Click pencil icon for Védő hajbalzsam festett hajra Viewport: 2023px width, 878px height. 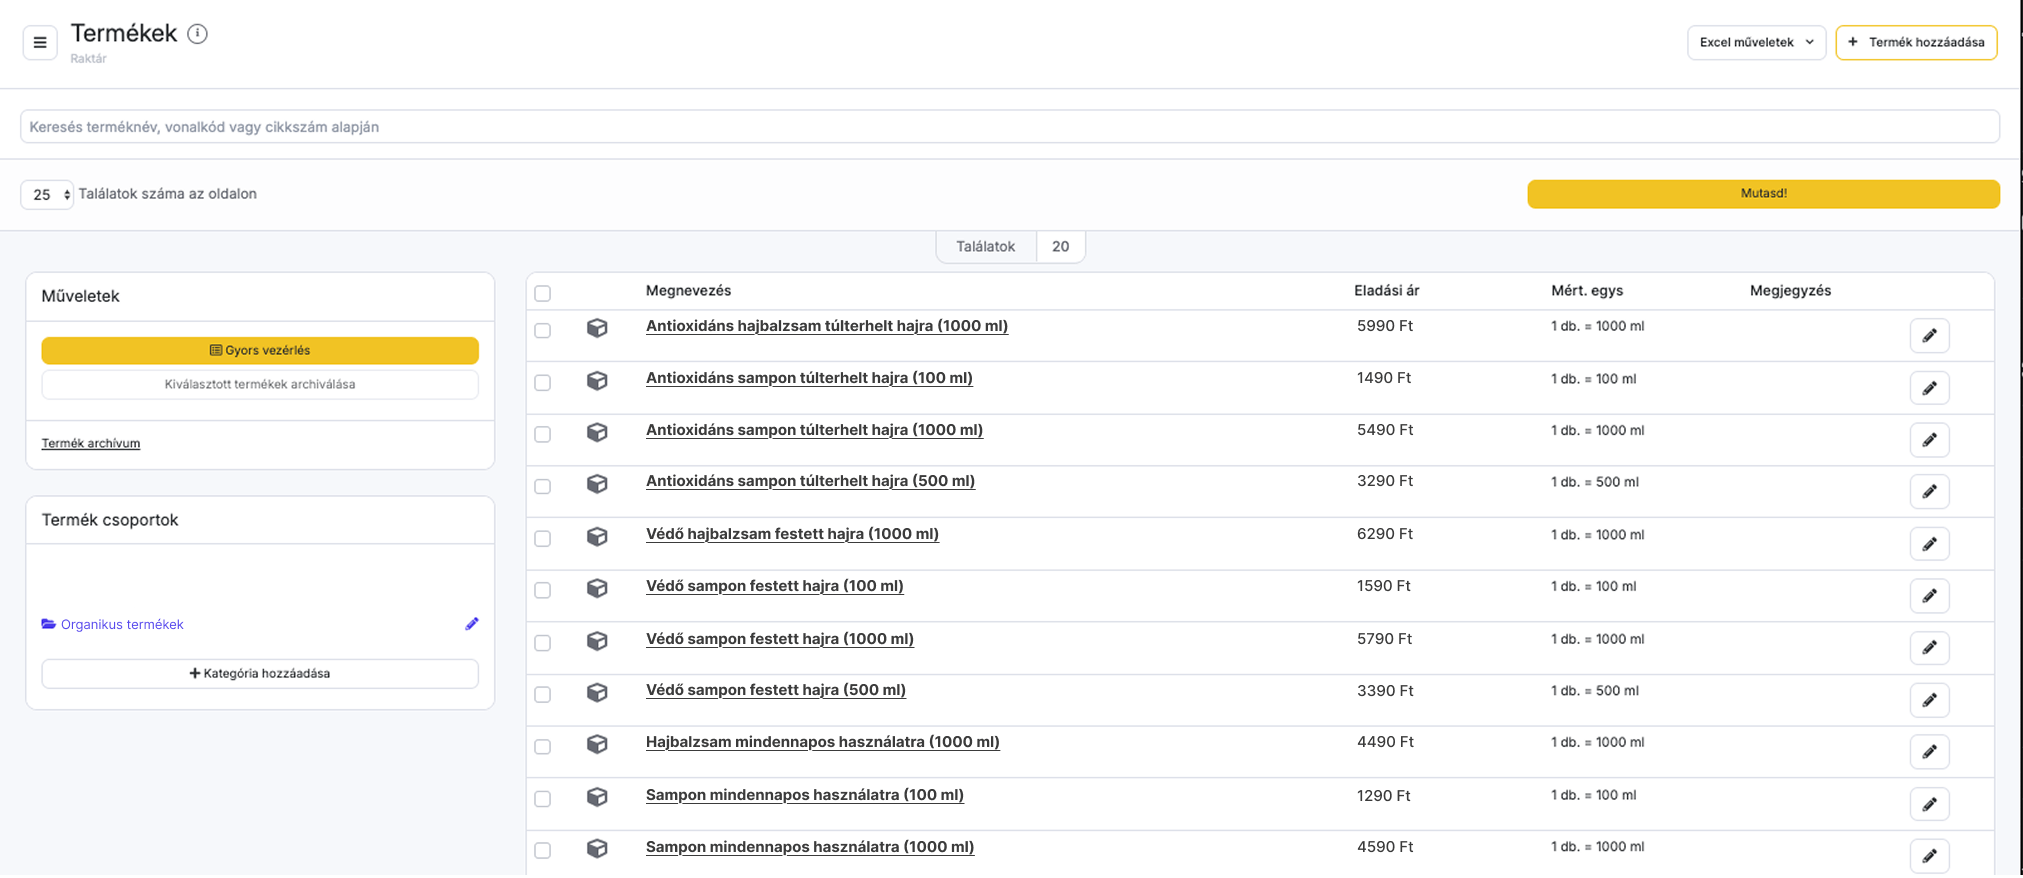pyautogui.click(x=1929, y=544)
